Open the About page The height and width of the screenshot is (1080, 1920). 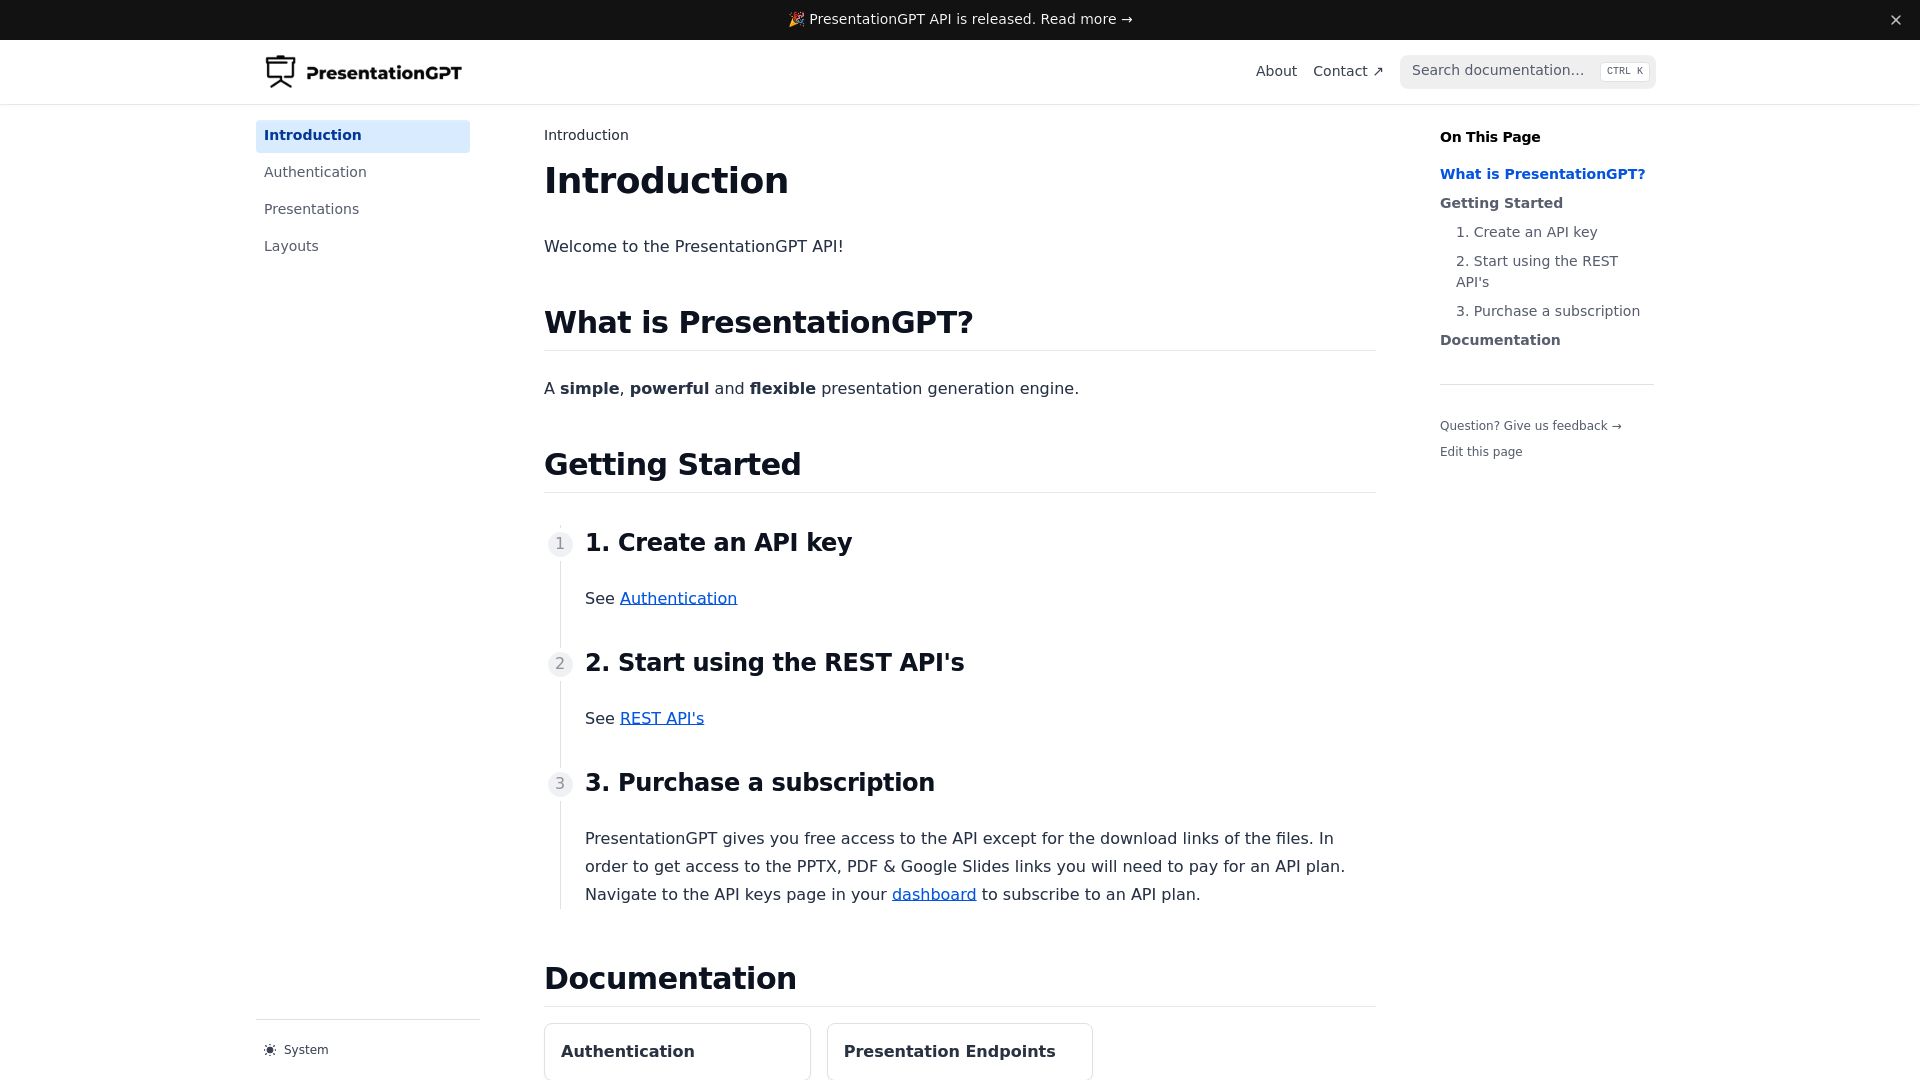pos(1276,71)
